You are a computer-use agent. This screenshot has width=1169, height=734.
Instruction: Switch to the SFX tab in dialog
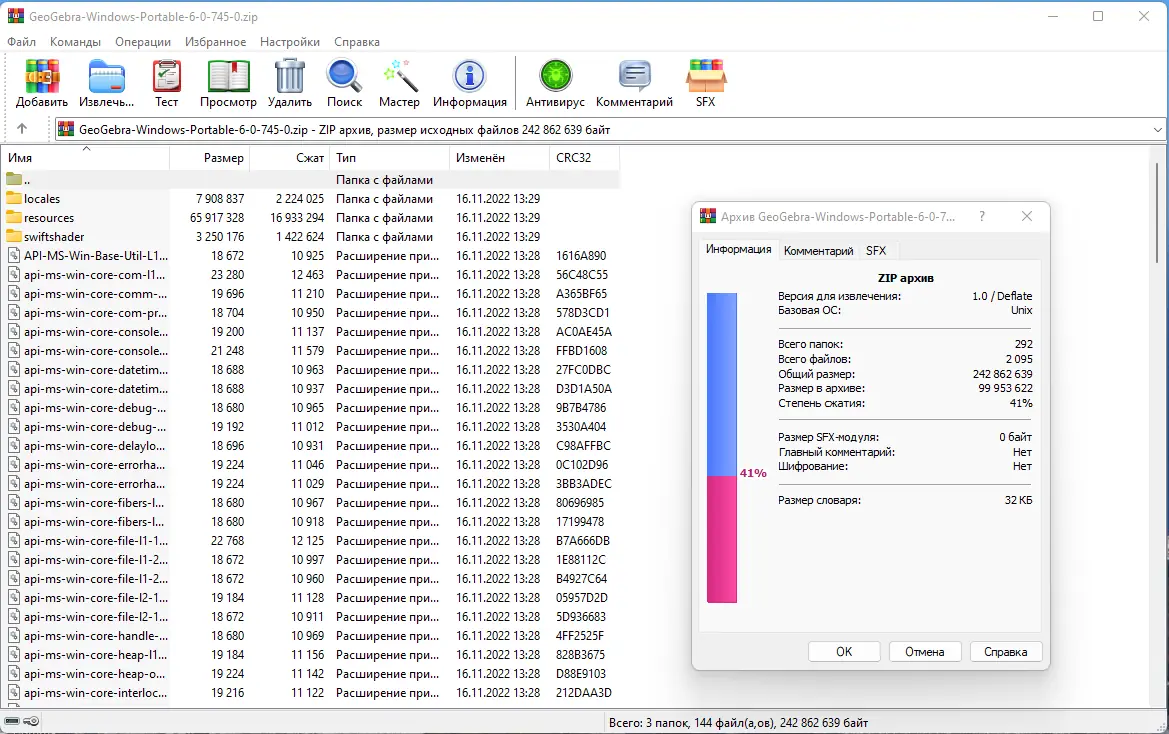[x=876, y=251]
